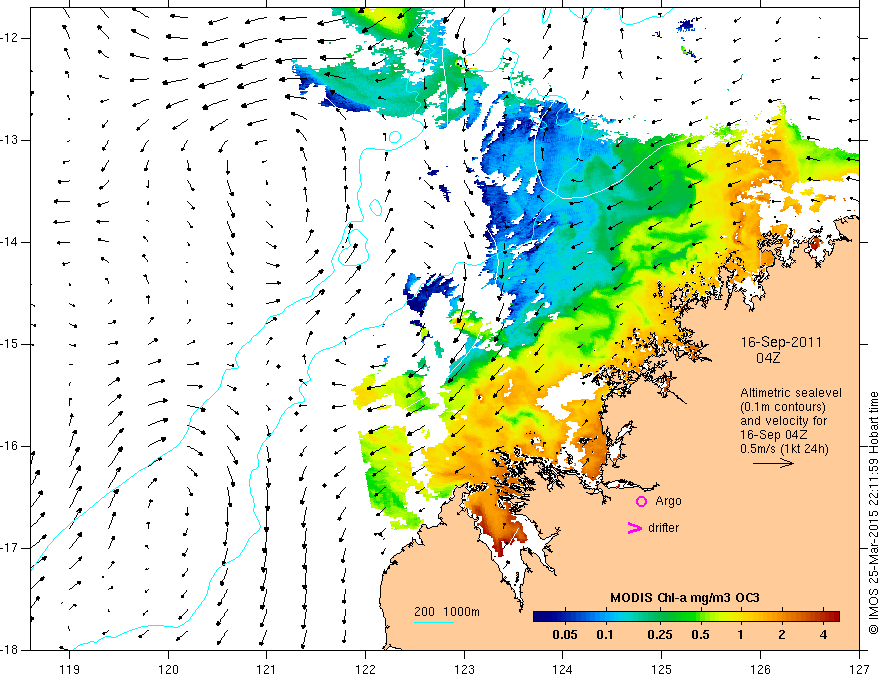
Task: Click the '(0.1m contours)' caption line
Action: coord(783,407)
